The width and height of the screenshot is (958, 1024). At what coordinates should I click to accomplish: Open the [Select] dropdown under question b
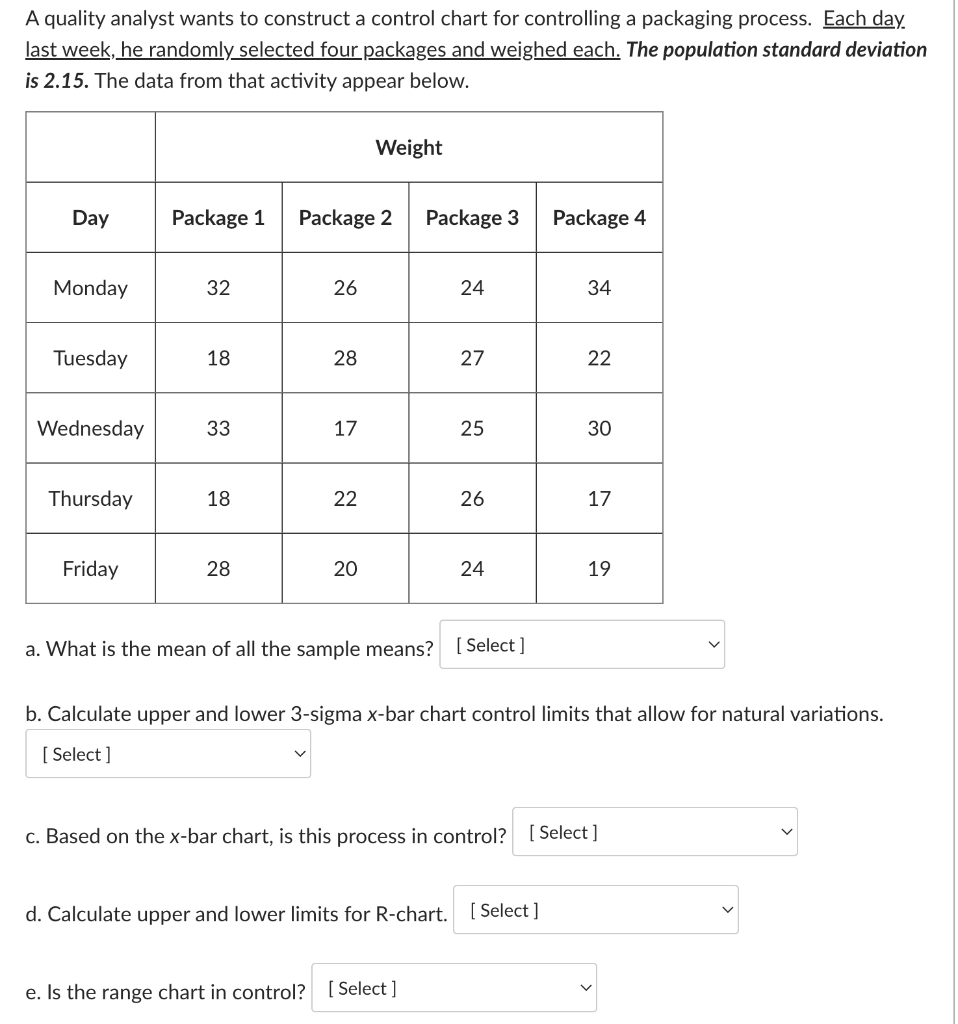tap(168, 754)
